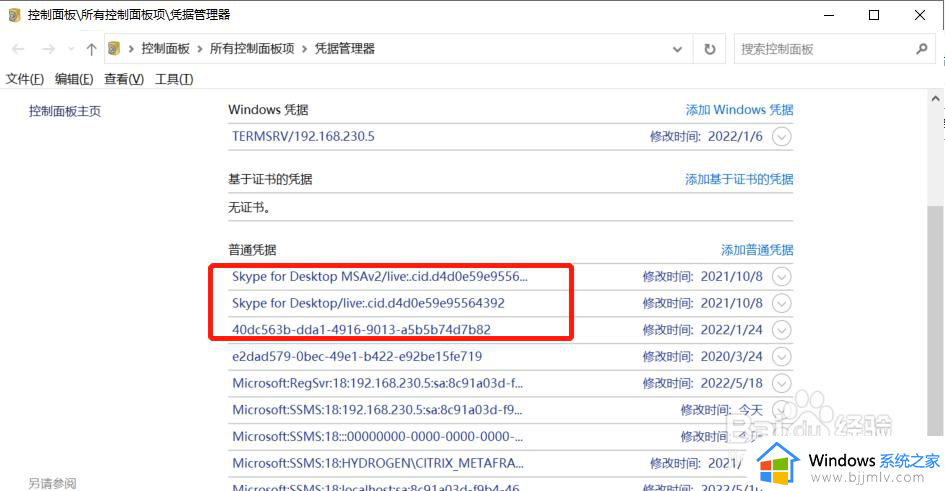Click the scrollbar up arrow
The image size is (945, 491).
coord(935,98)
